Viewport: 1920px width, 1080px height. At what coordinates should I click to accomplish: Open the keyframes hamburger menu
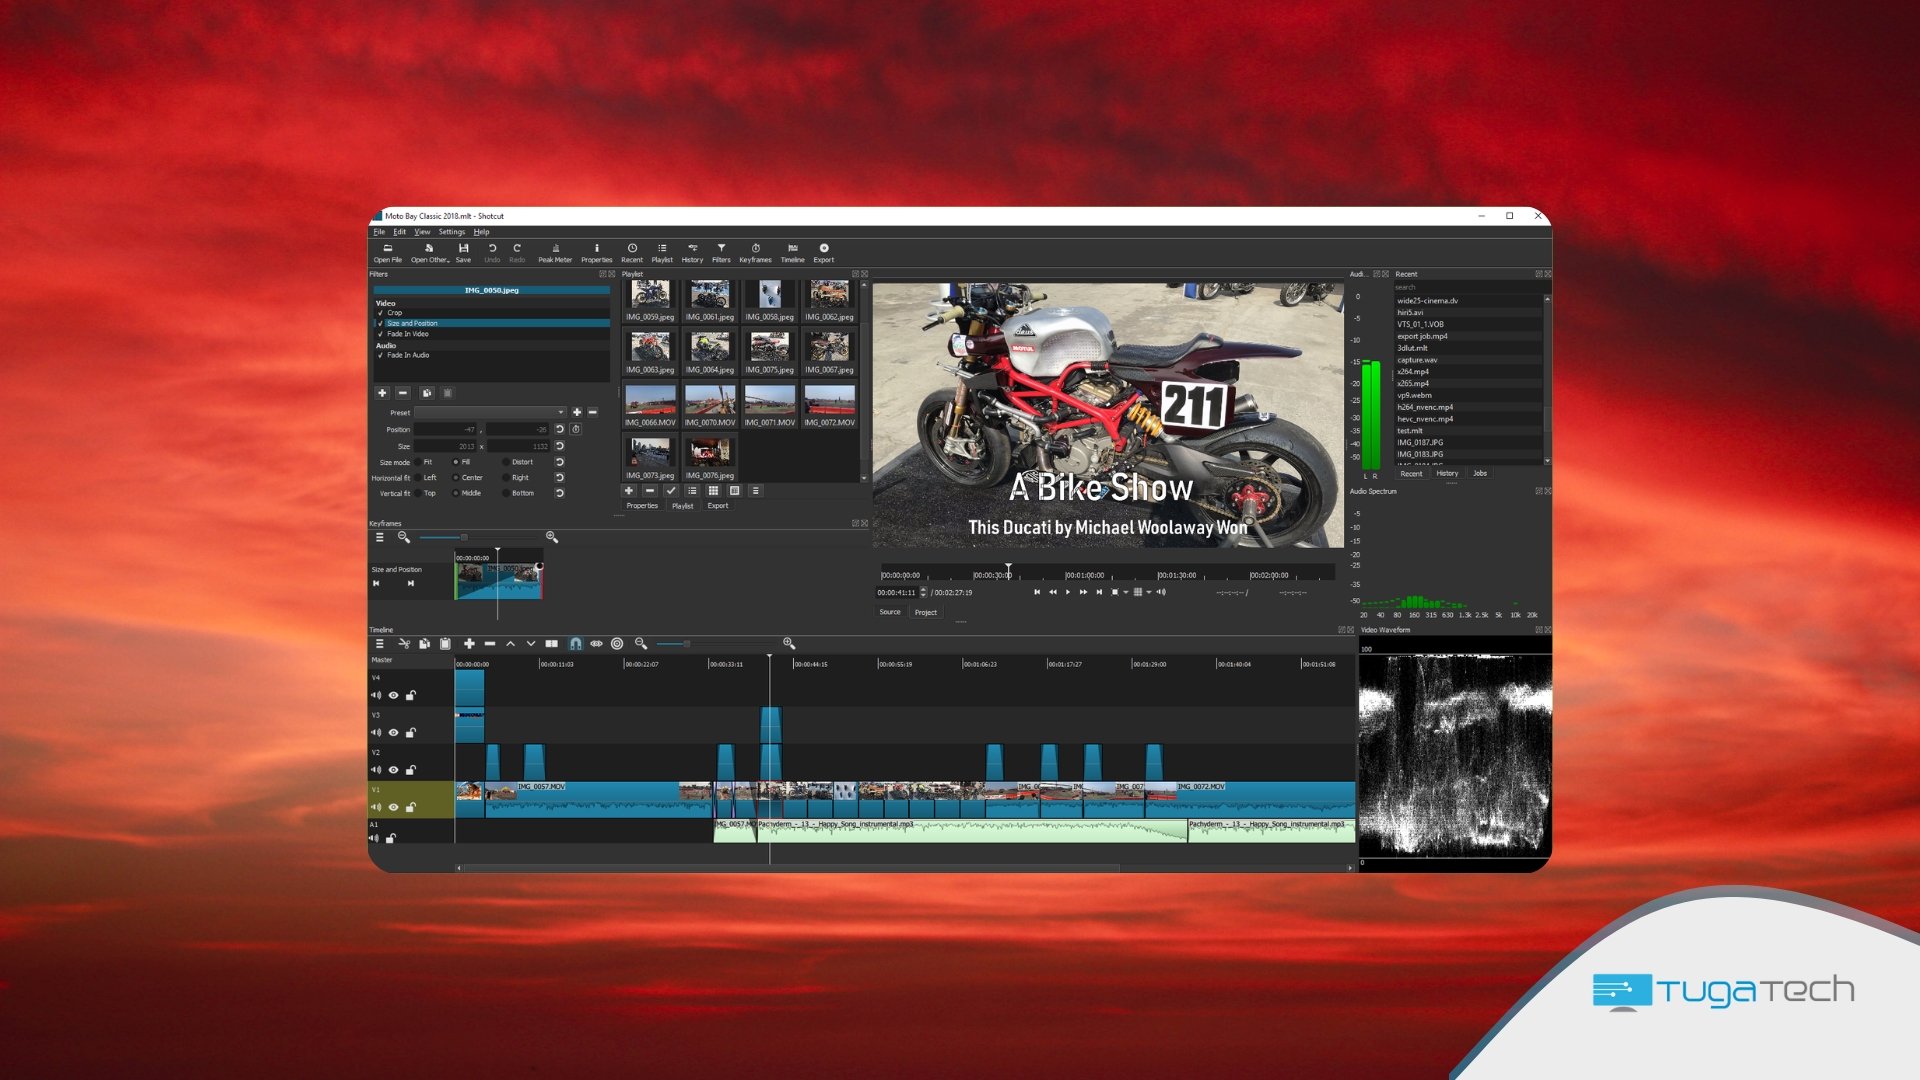380,537
